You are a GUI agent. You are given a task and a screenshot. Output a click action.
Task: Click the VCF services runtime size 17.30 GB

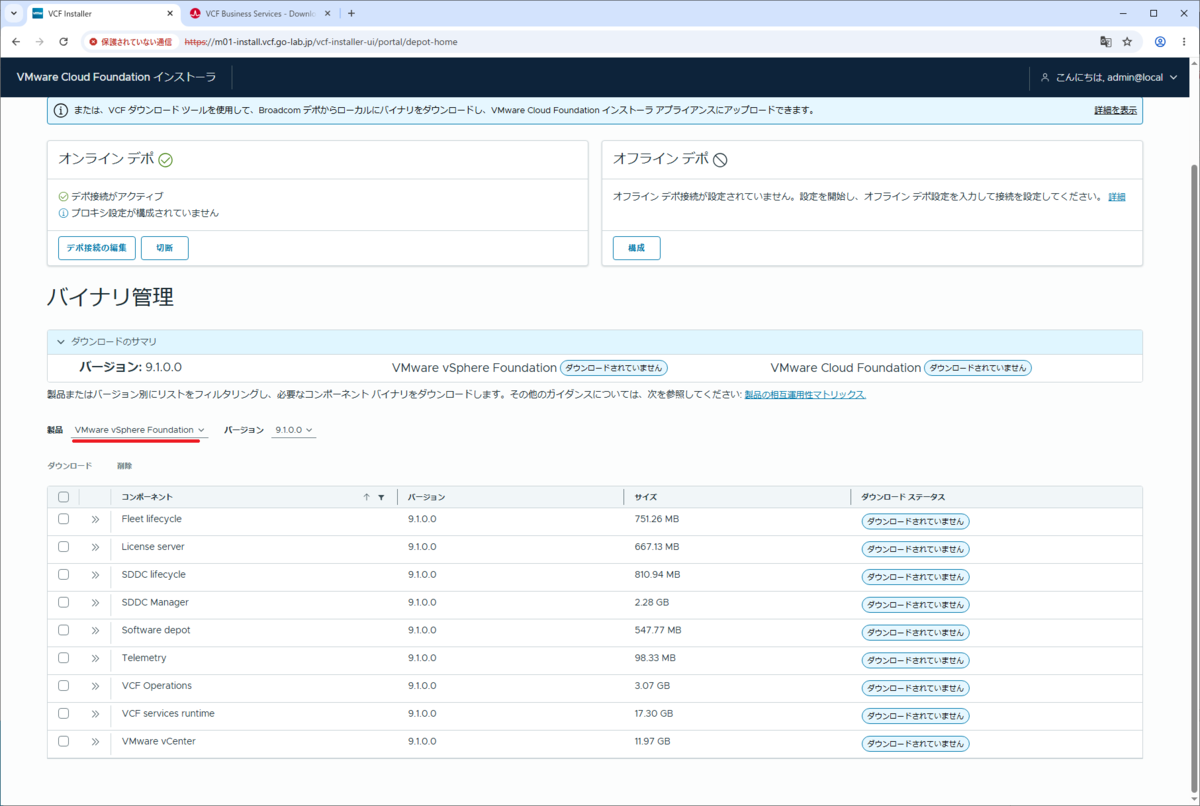pos(653,714)
